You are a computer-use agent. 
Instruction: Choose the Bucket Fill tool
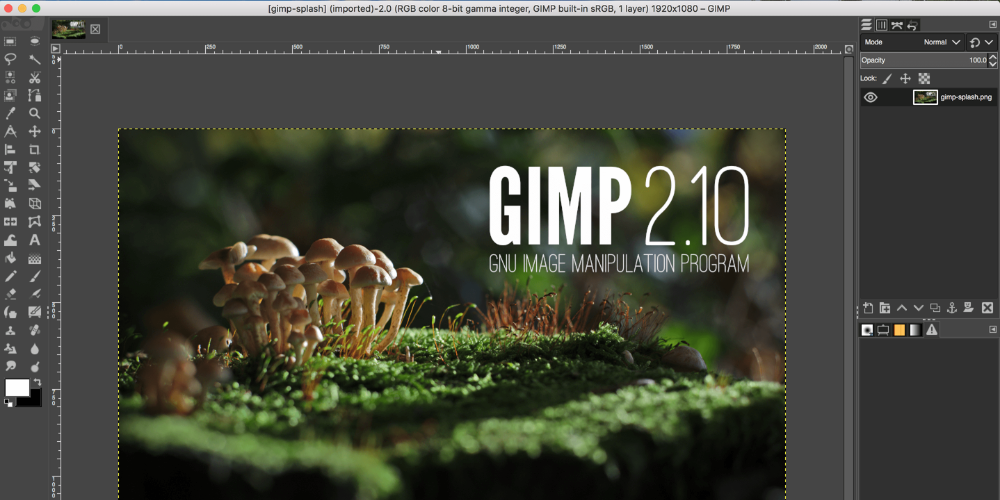10,258
